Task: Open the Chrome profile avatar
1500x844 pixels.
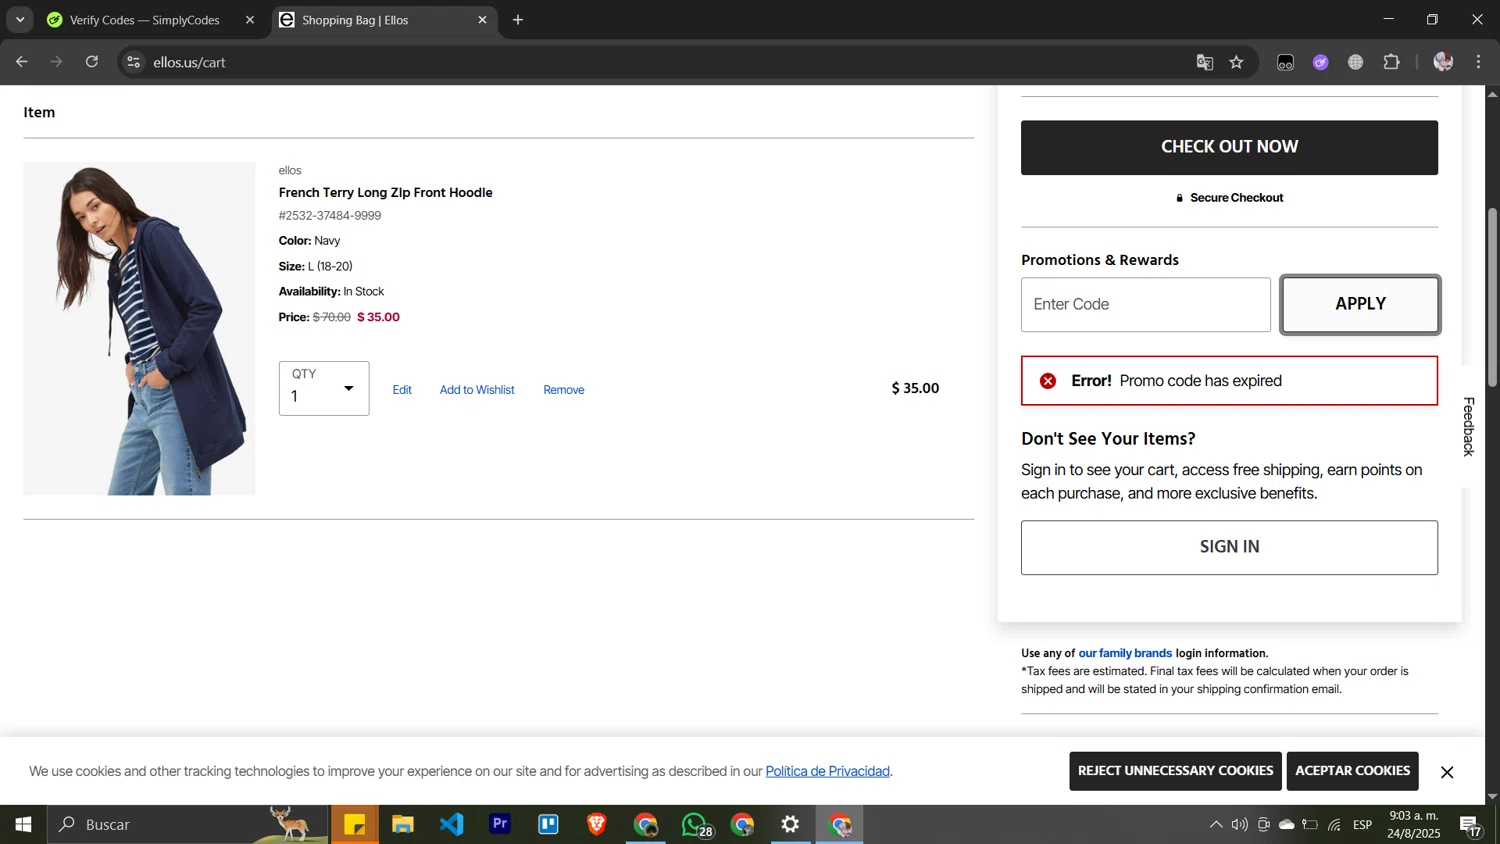Action: [1443, 62]
